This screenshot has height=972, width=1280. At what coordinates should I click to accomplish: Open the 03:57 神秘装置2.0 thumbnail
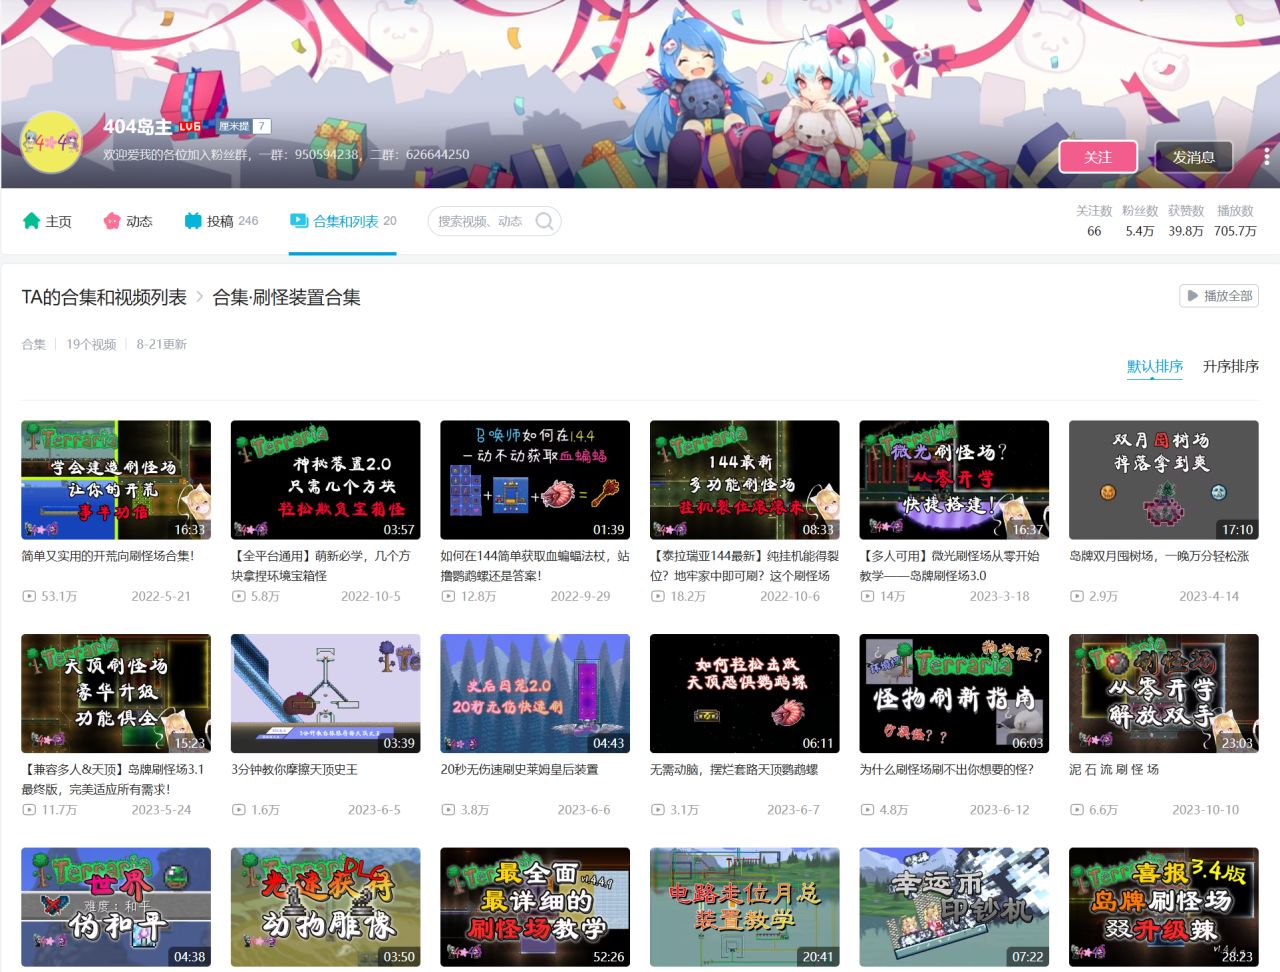(326, 480)
